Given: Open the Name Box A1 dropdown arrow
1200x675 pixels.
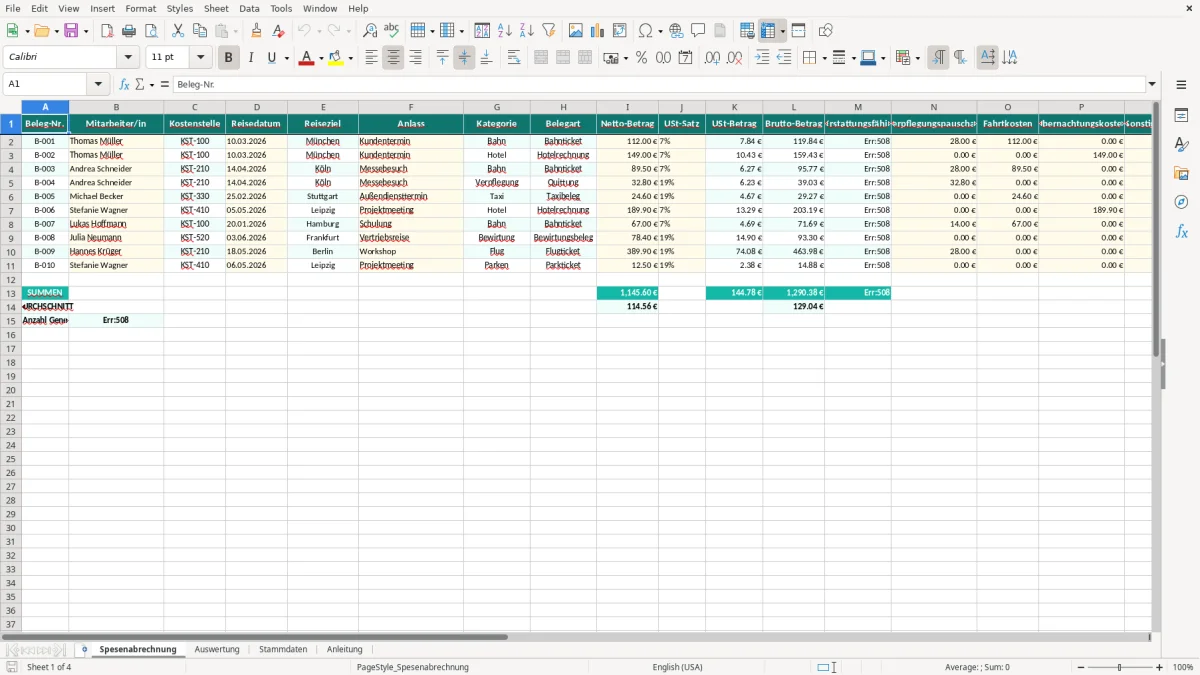Looking at the screenshot, I should coord(98,84).
